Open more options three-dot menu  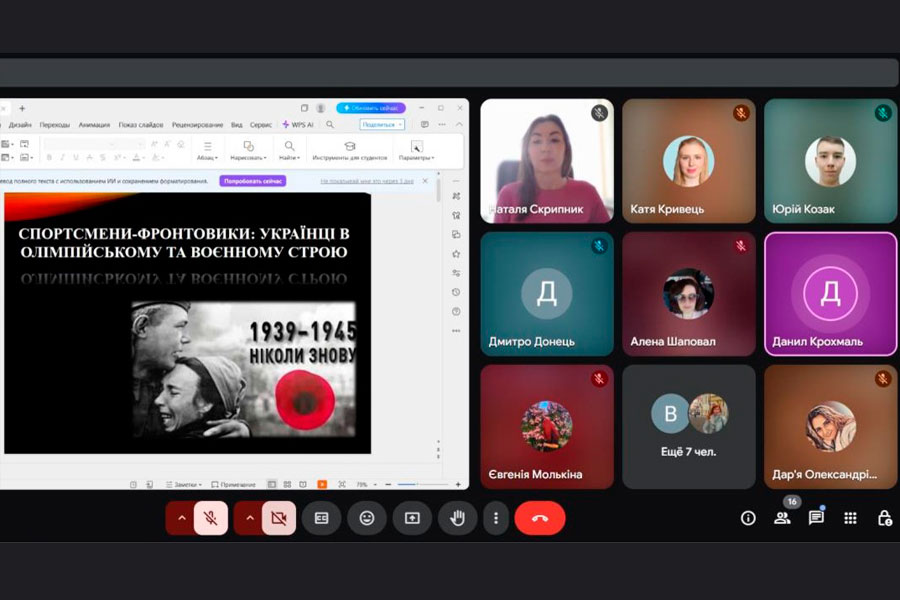(x=496, y=518)
